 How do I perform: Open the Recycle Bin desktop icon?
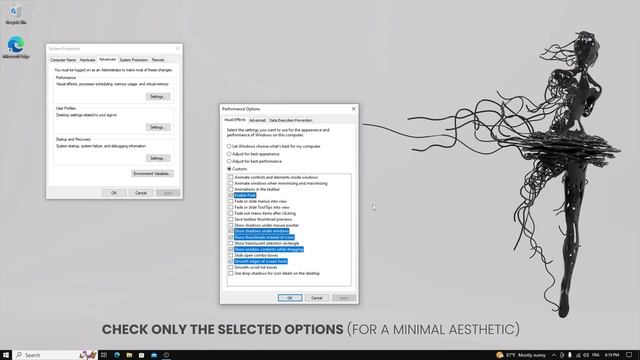[16, 15]
